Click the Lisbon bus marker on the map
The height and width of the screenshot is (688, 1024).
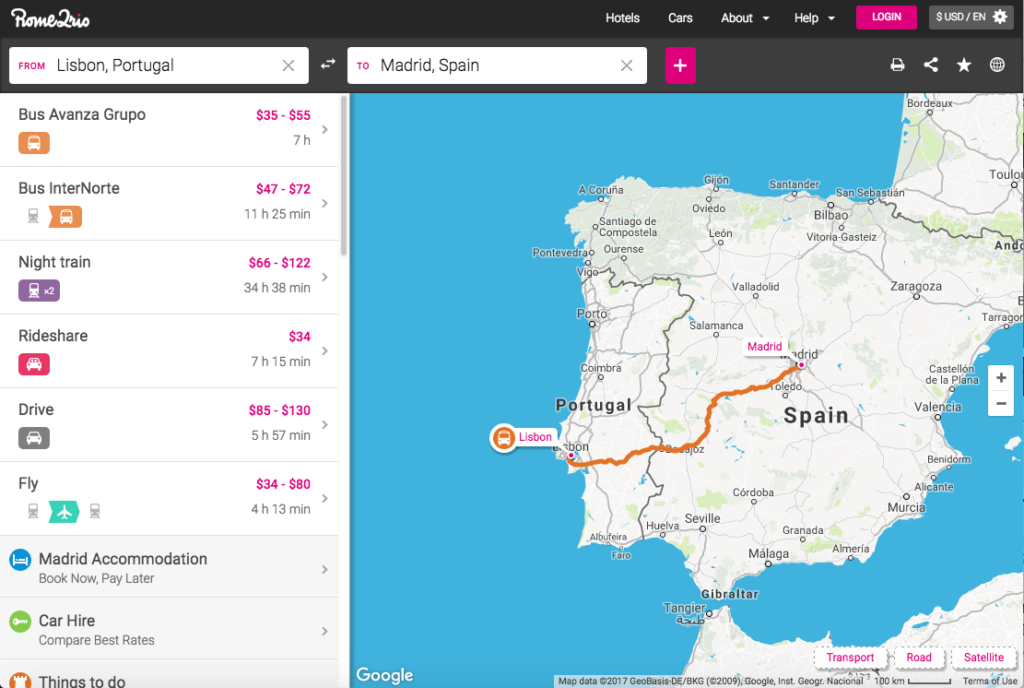point(504,437)
